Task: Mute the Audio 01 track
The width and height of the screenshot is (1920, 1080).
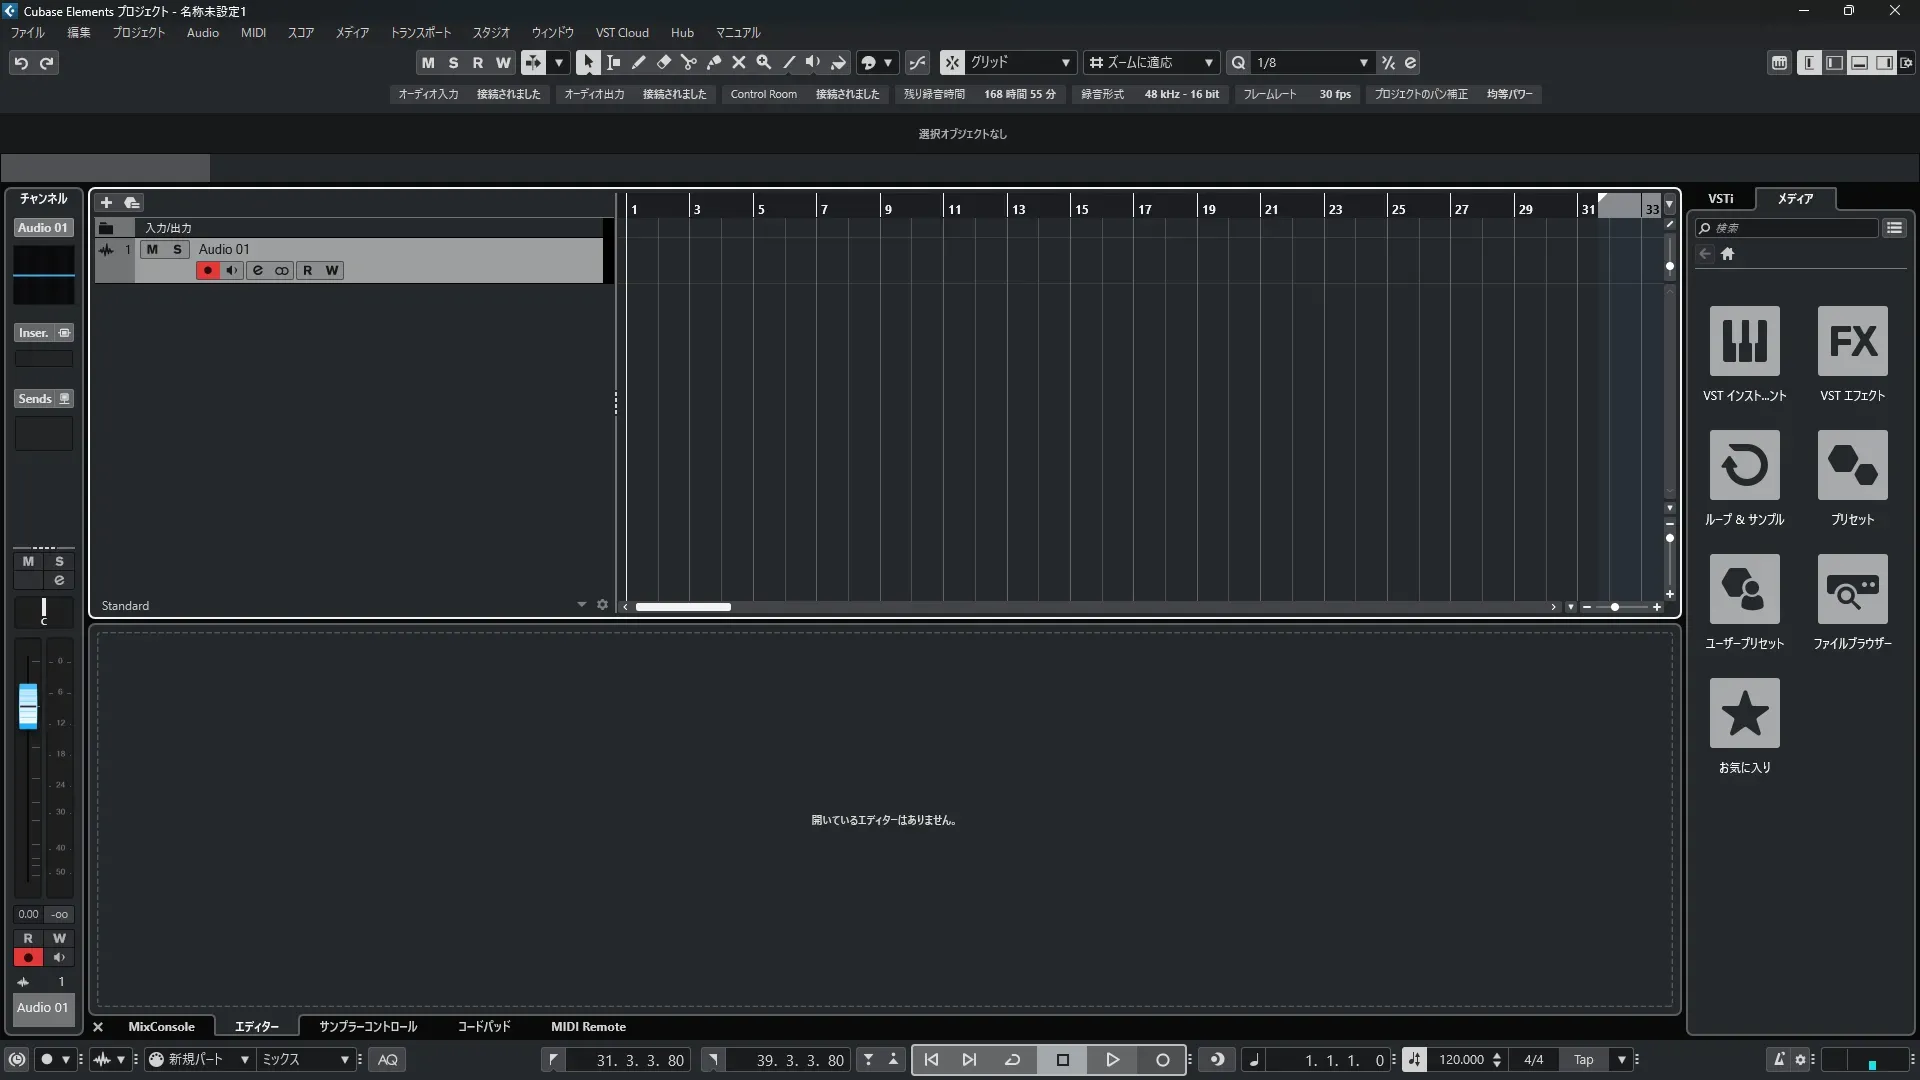Action: click(152, 249)
